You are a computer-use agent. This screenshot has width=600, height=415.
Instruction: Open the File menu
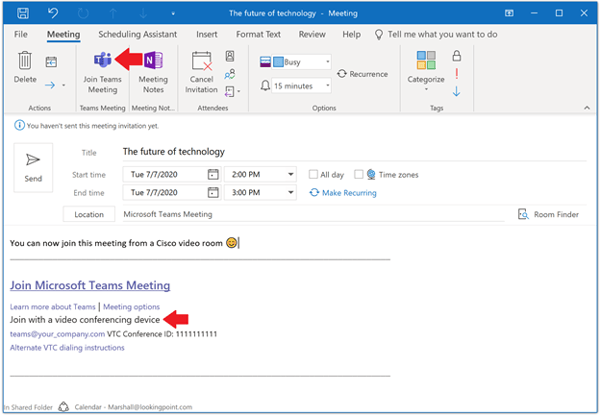click(21, 34)
